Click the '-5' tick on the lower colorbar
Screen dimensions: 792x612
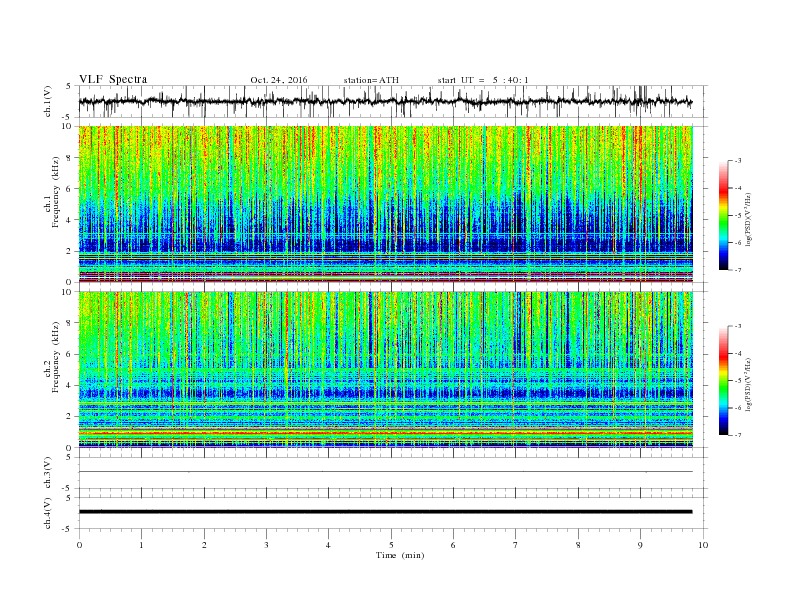[737, 381]
